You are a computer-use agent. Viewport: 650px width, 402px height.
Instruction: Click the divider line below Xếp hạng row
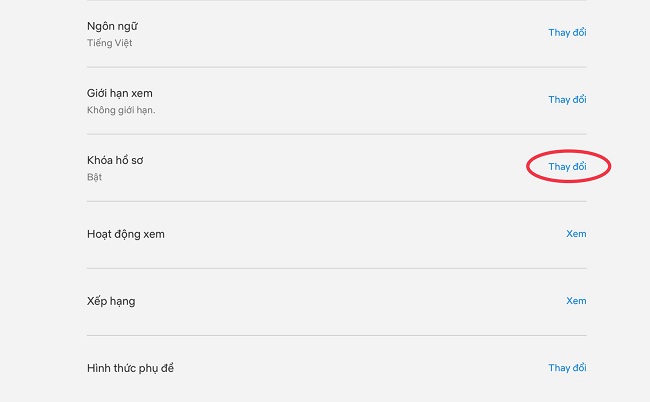click(336, 335)
